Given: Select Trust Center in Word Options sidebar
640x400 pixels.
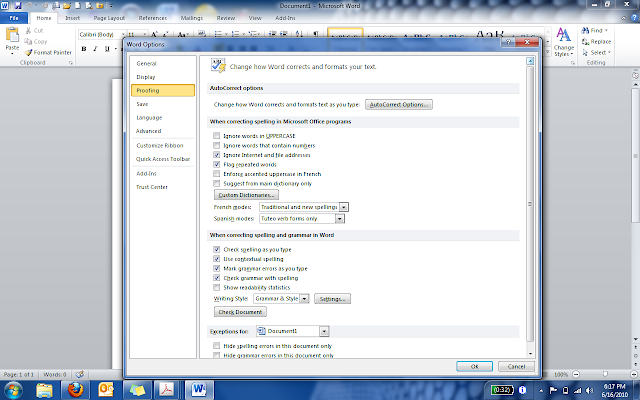Looking at the screenshot, I should (163, 187).
